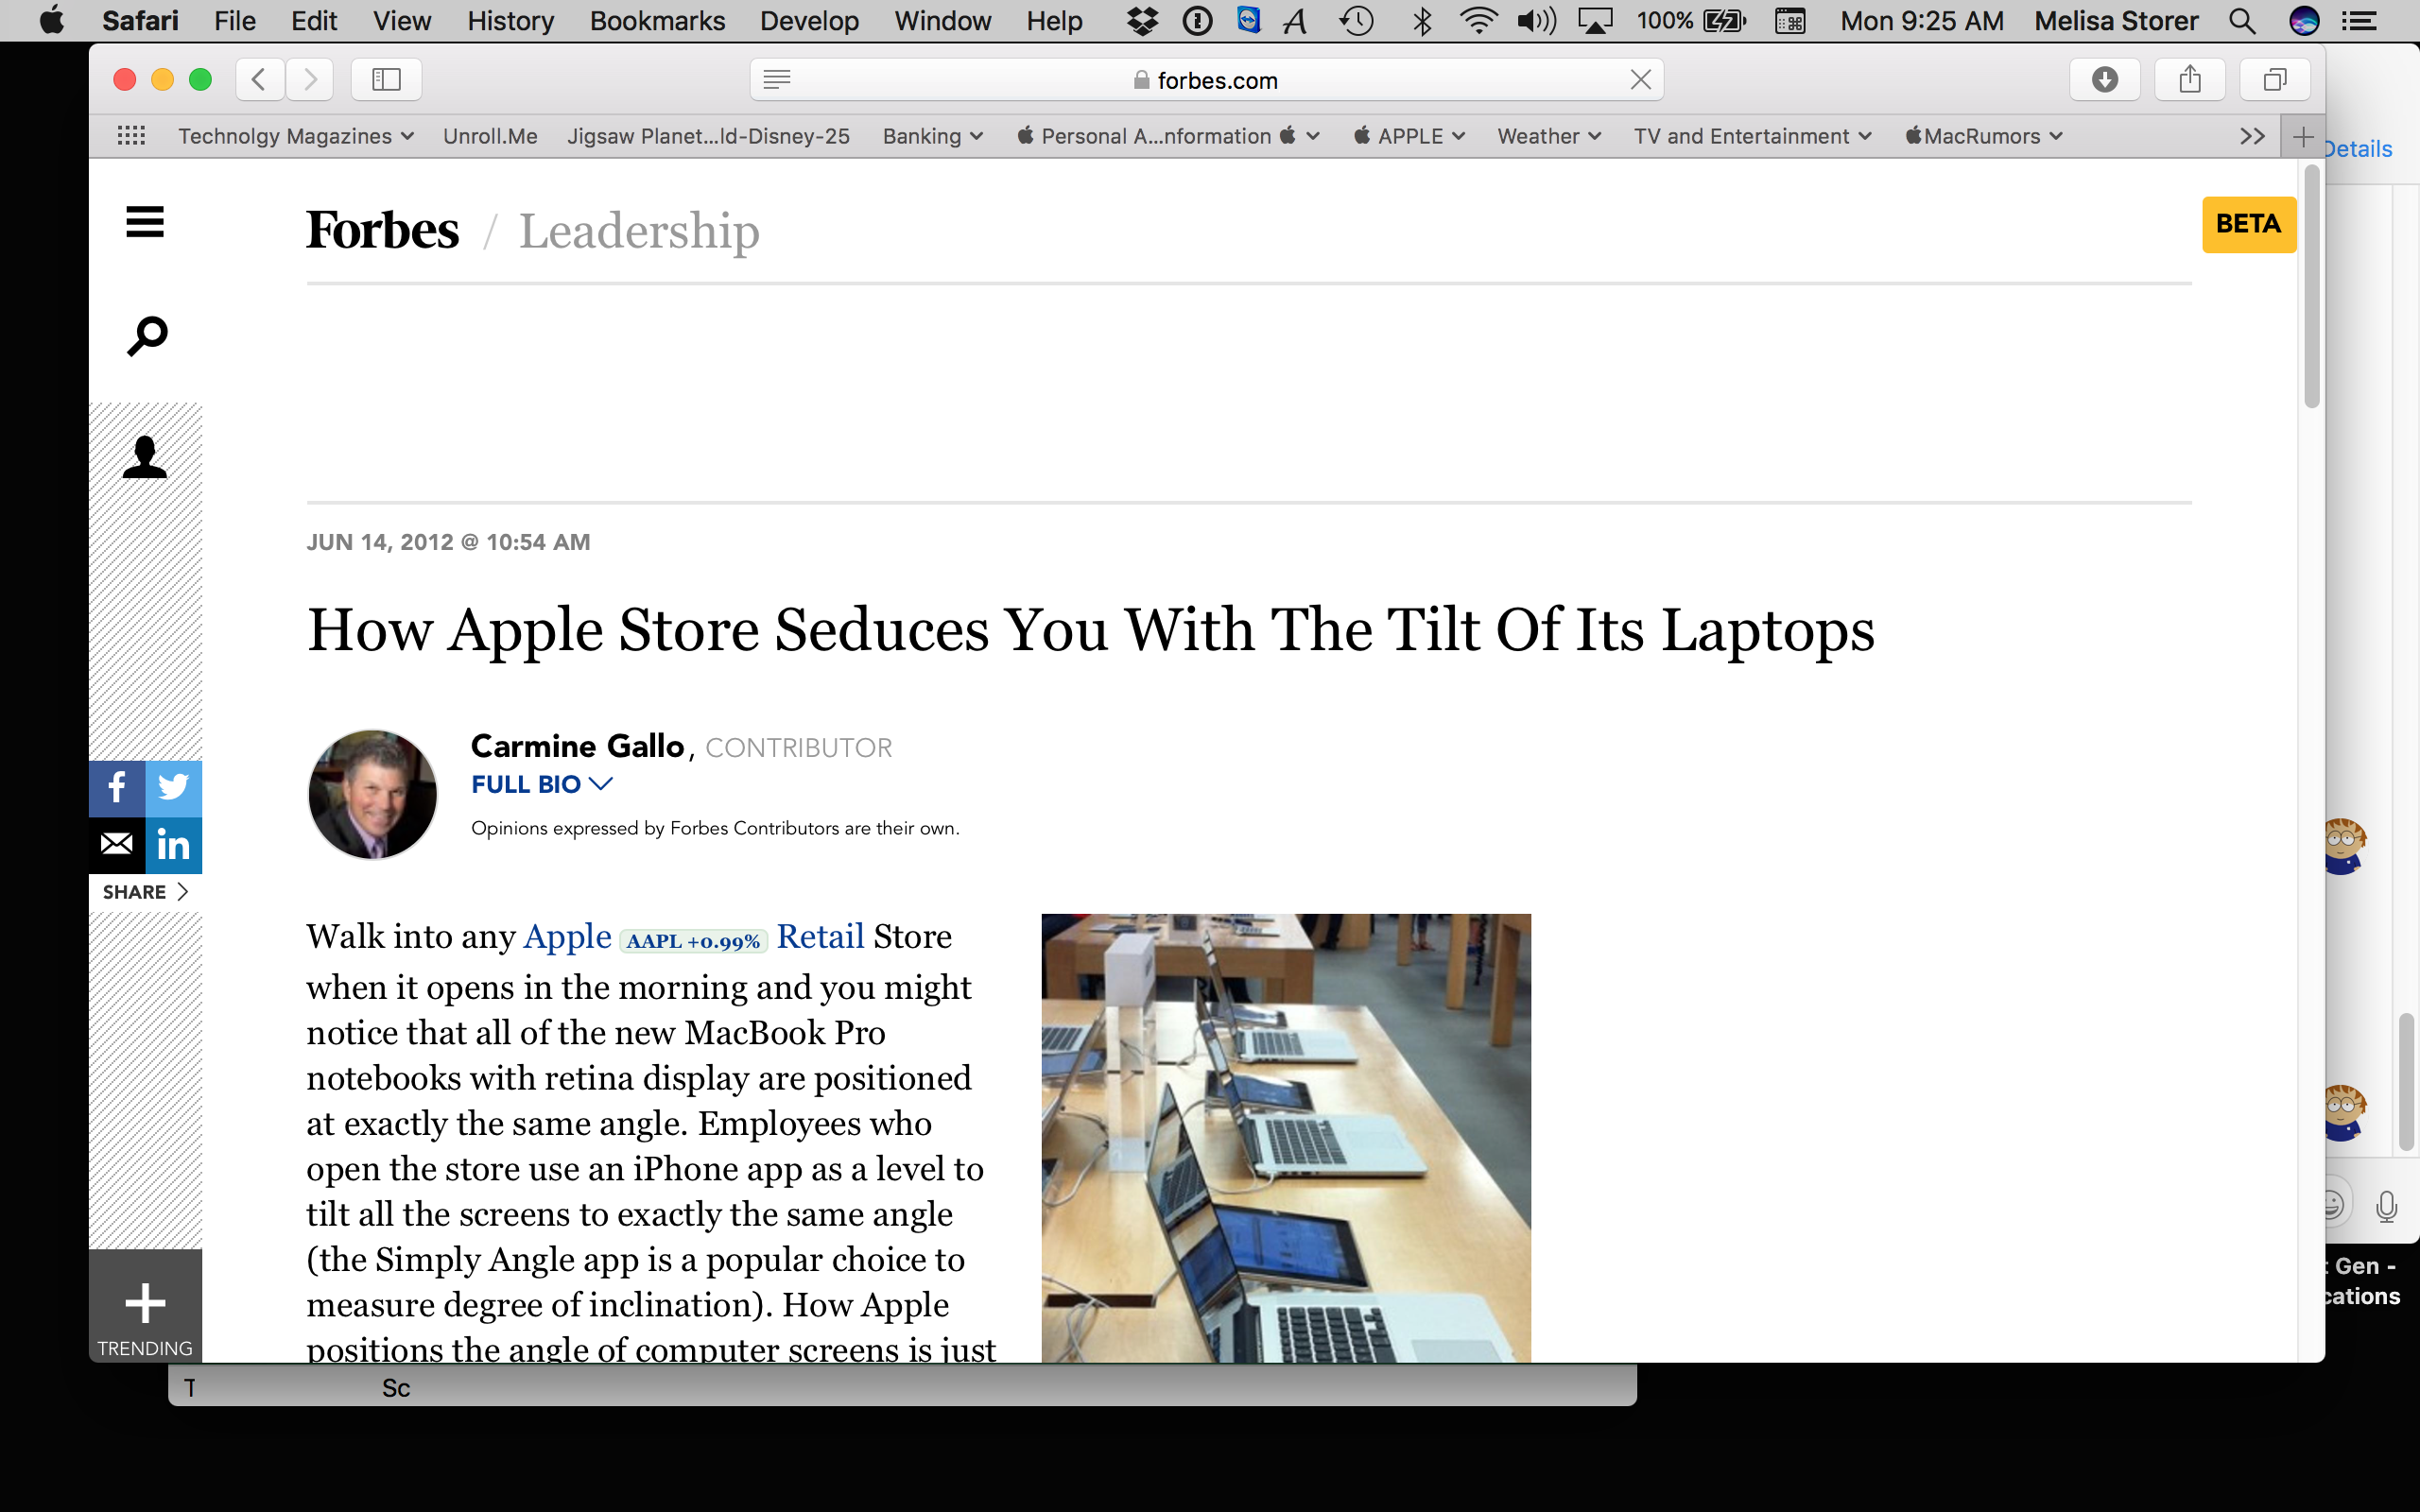
Task: Expand TV and Entertainment bookmarks folder
Action: (1752, 136)
